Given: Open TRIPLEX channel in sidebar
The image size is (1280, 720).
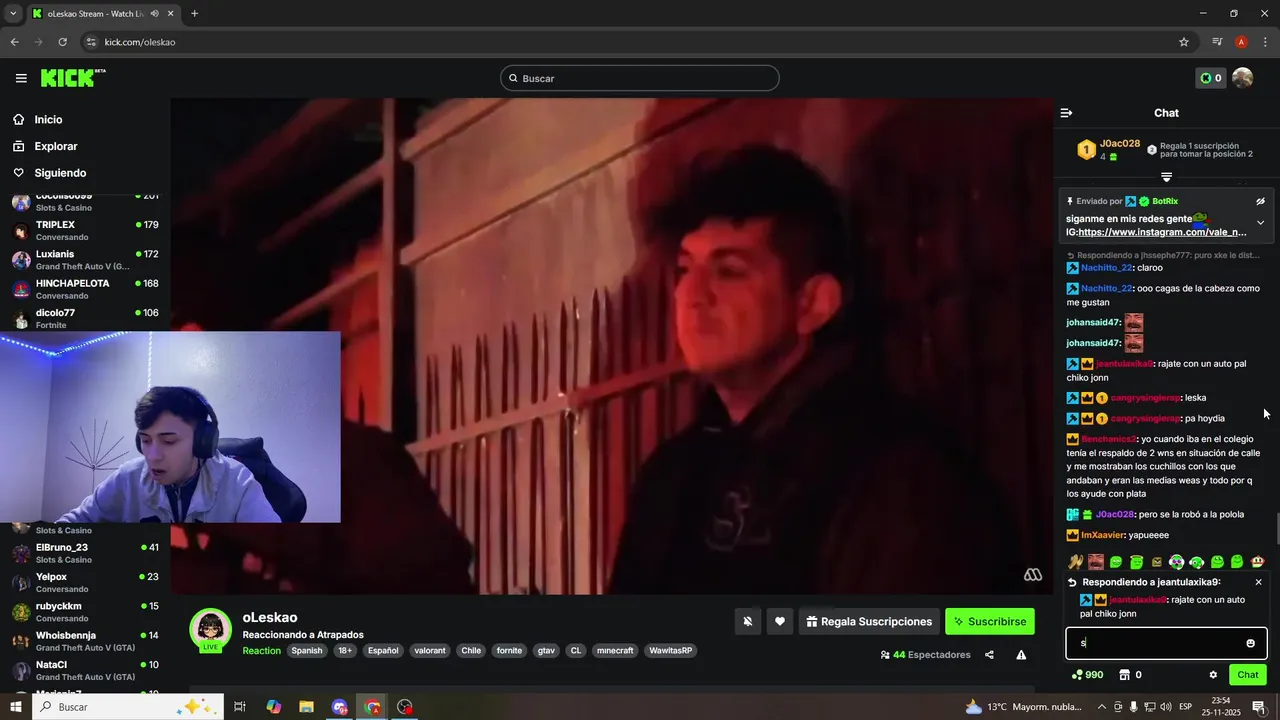Looking at the screenshot, I should coord(85,230).
